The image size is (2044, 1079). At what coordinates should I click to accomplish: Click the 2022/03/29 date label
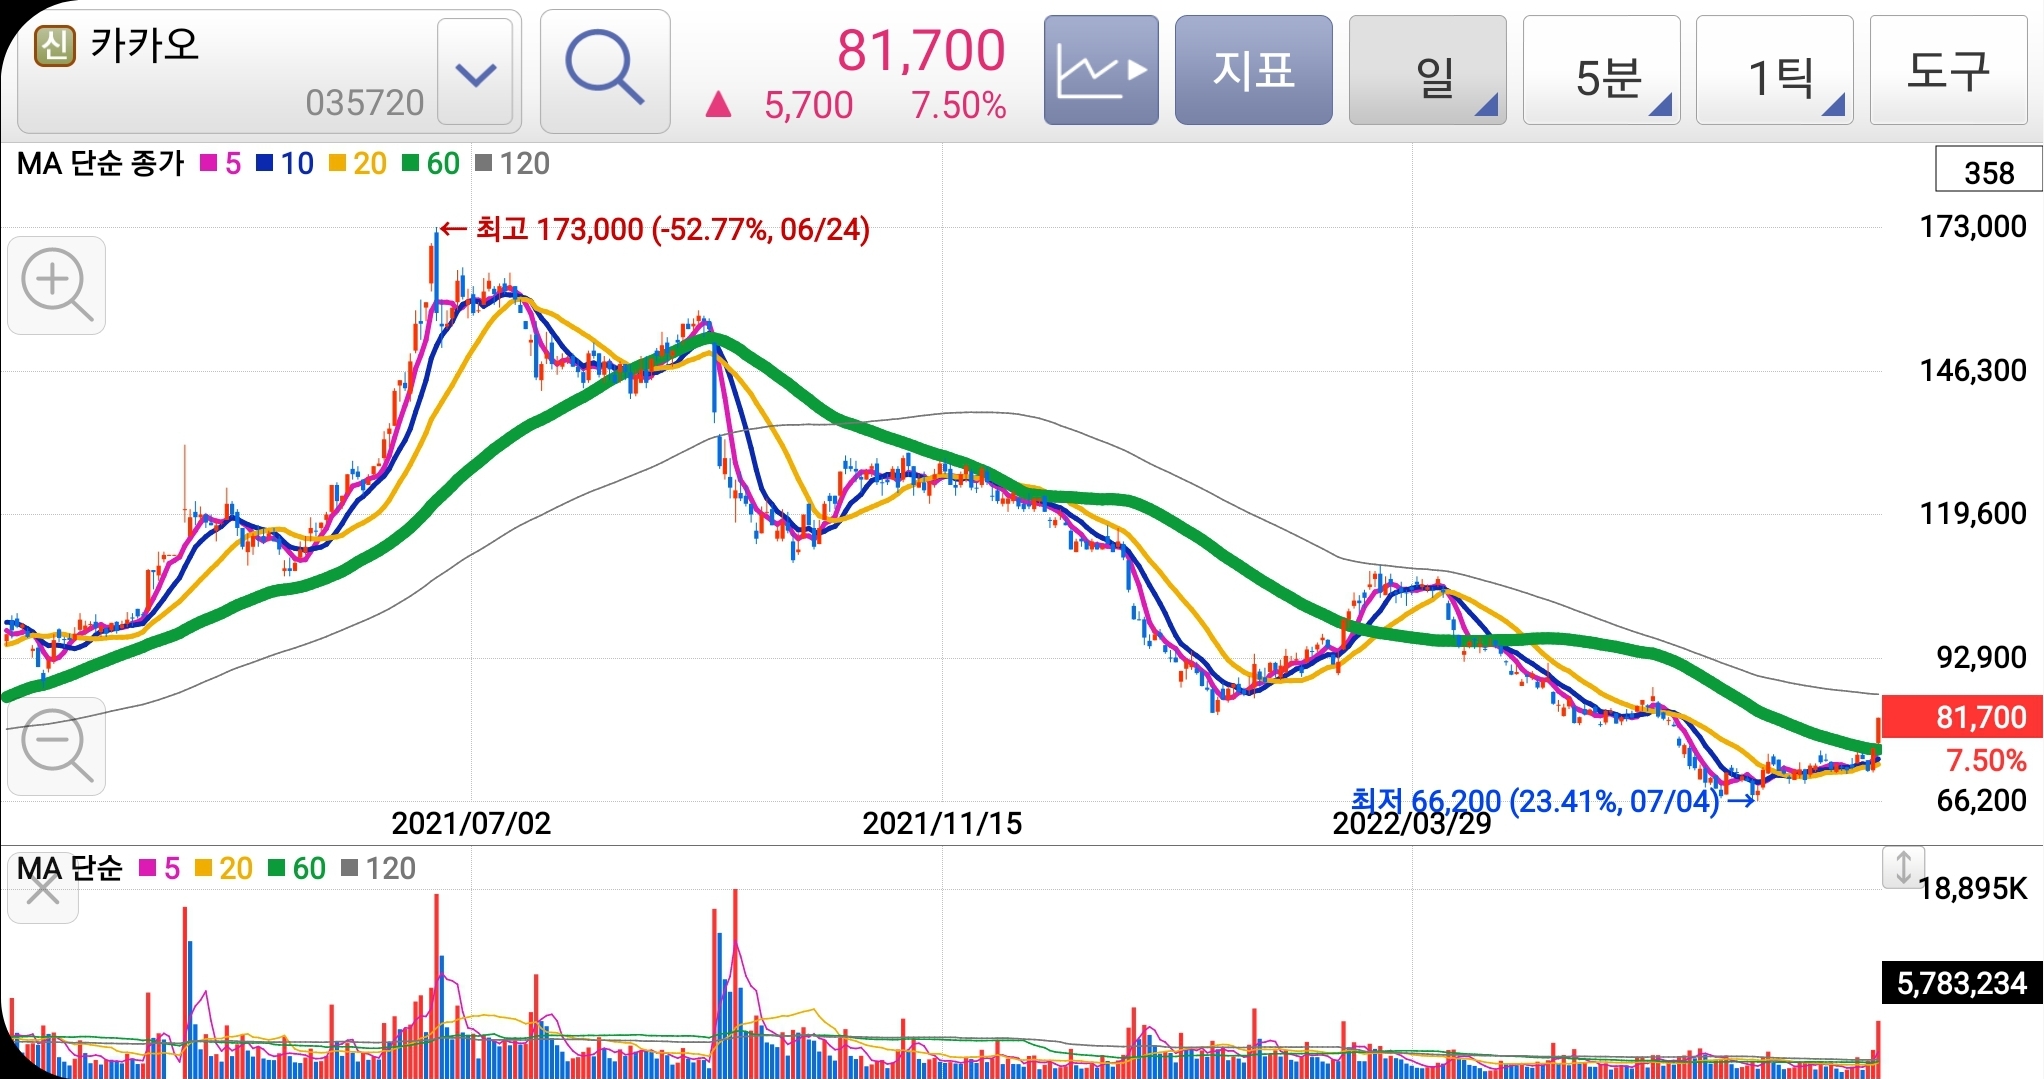click(x=1411, y=823)
